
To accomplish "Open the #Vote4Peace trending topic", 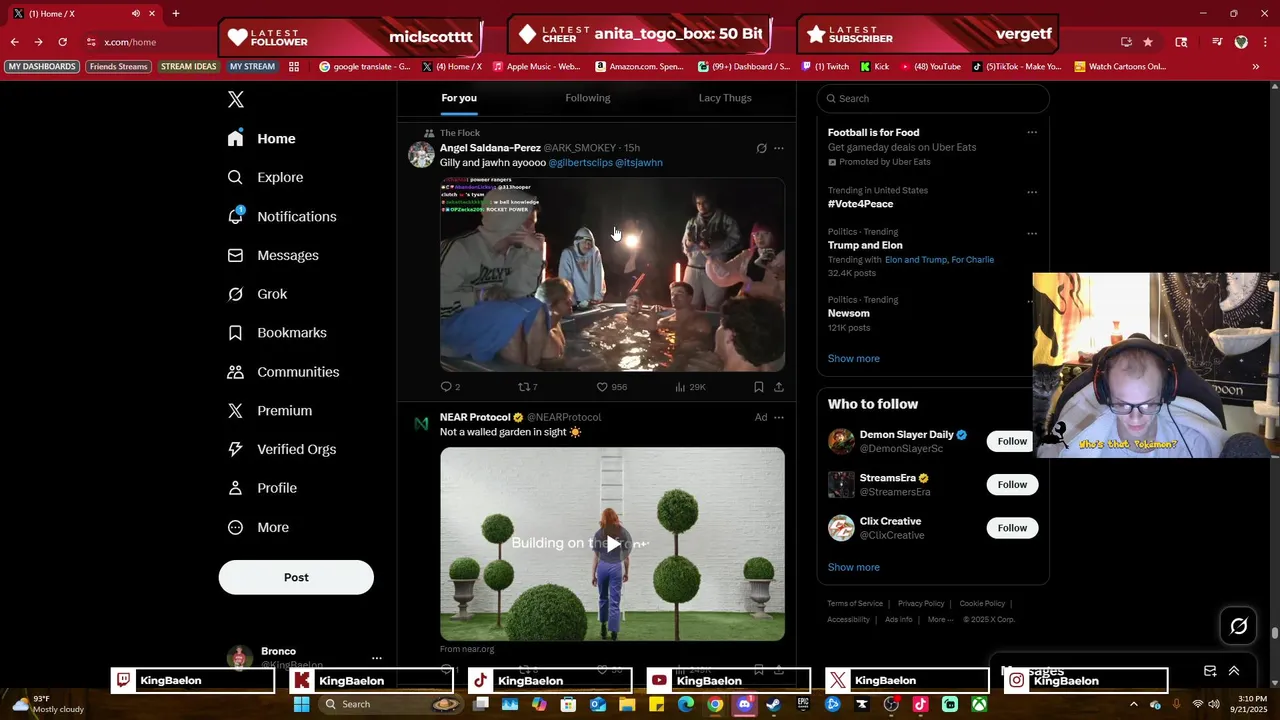I will click(x=861, y=204).
